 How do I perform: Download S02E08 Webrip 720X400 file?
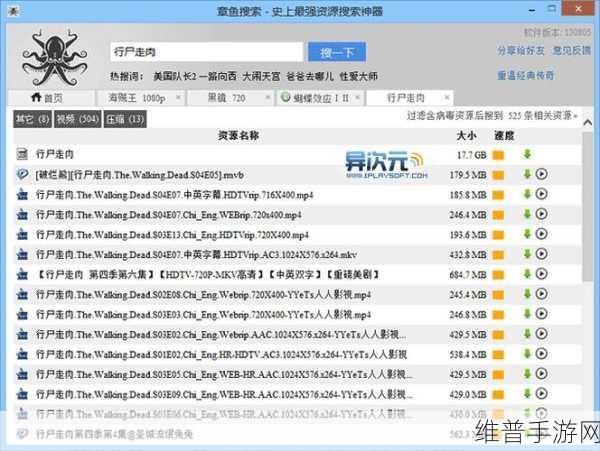(527, 293)
